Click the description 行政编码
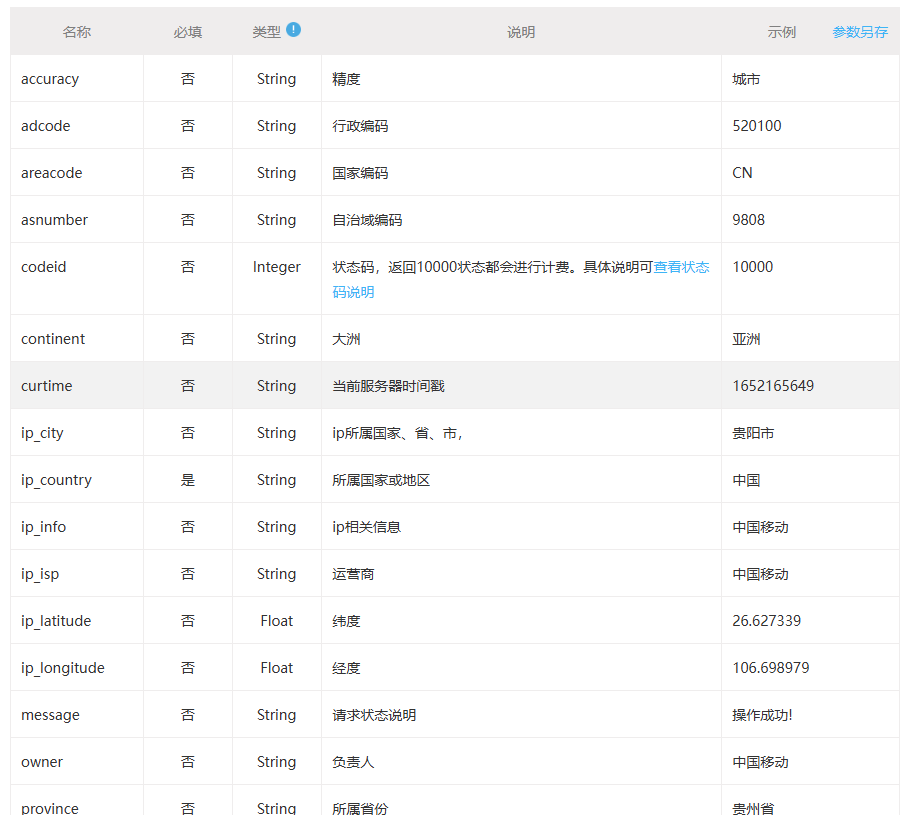This screenshot has width=911, height=815. [x=360, y=126]
